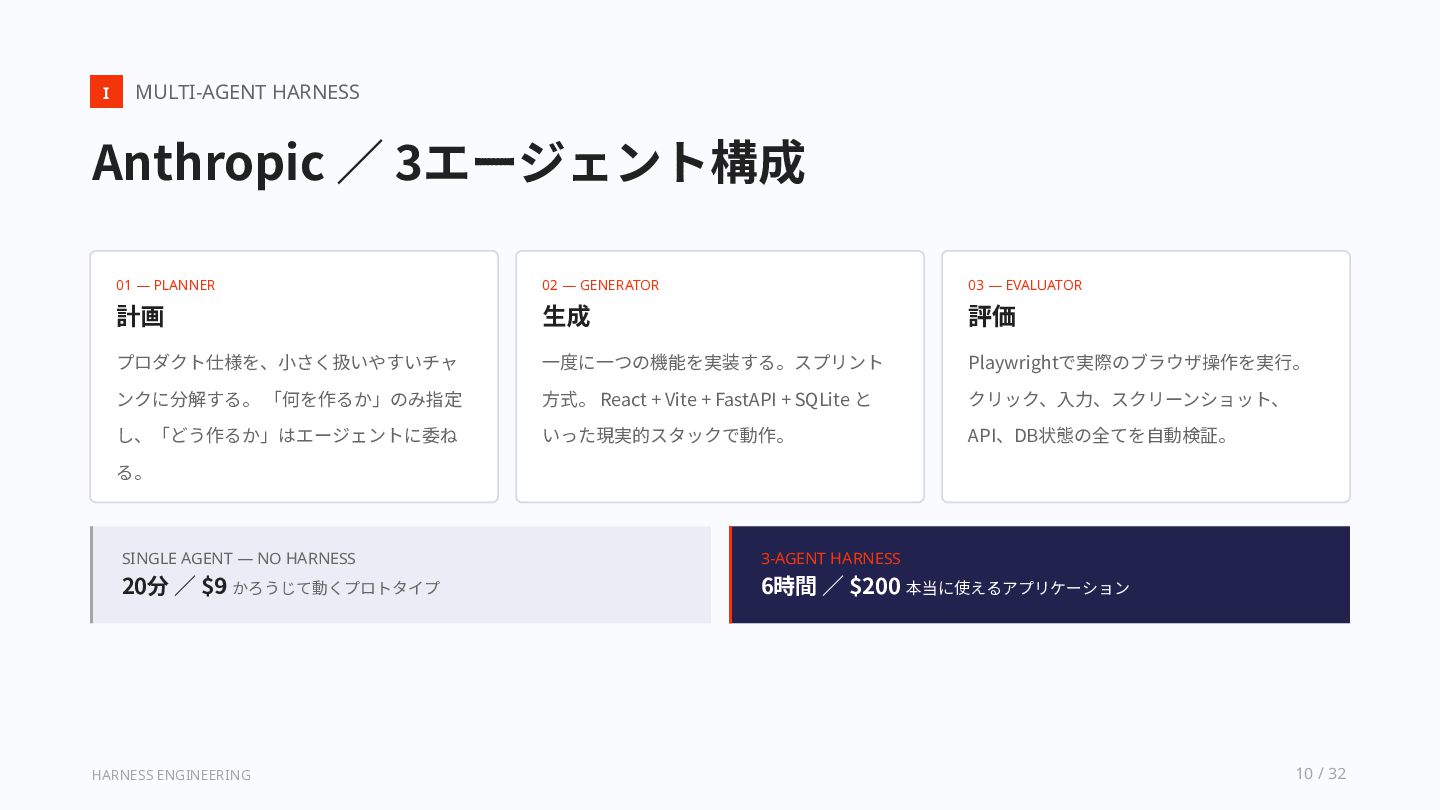This screenshot has height=810, width=1440.
Task: Select the dark 3-AGENT HARNESS panel
Action: (1039, 575)
